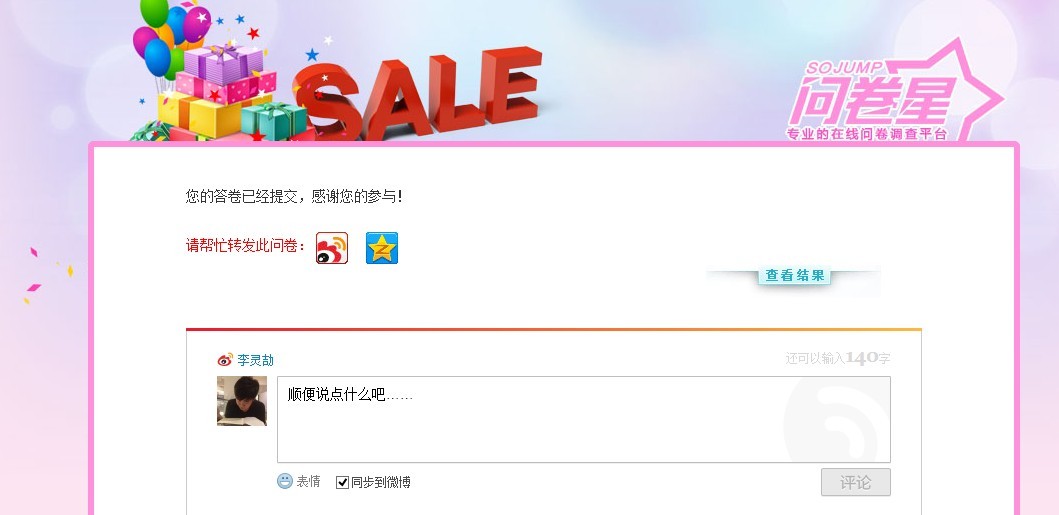The width and height of the screenshot is (1059, 515).
Task: Click the user avatar photo thumbnail
Action: pyautogui.click(x=242, y=401)
